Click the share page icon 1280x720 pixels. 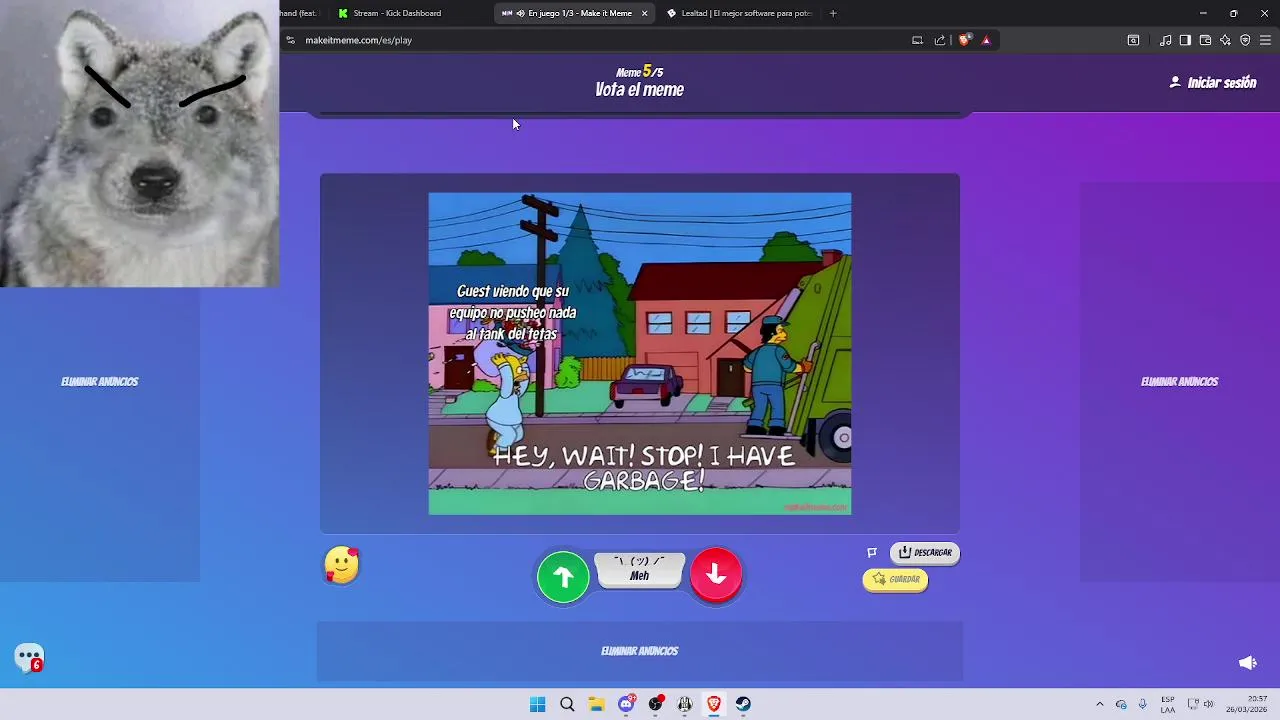coord(940,40)
